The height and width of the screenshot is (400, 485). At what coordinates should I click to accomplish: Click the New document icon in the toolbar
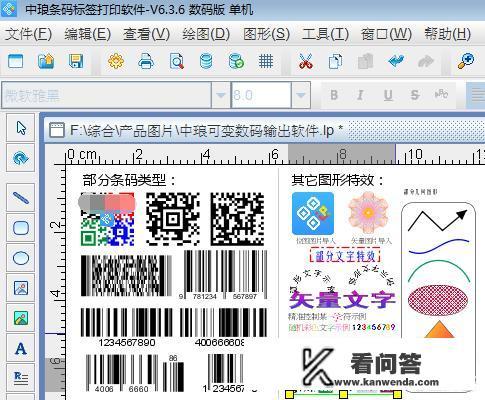point(15,61)
